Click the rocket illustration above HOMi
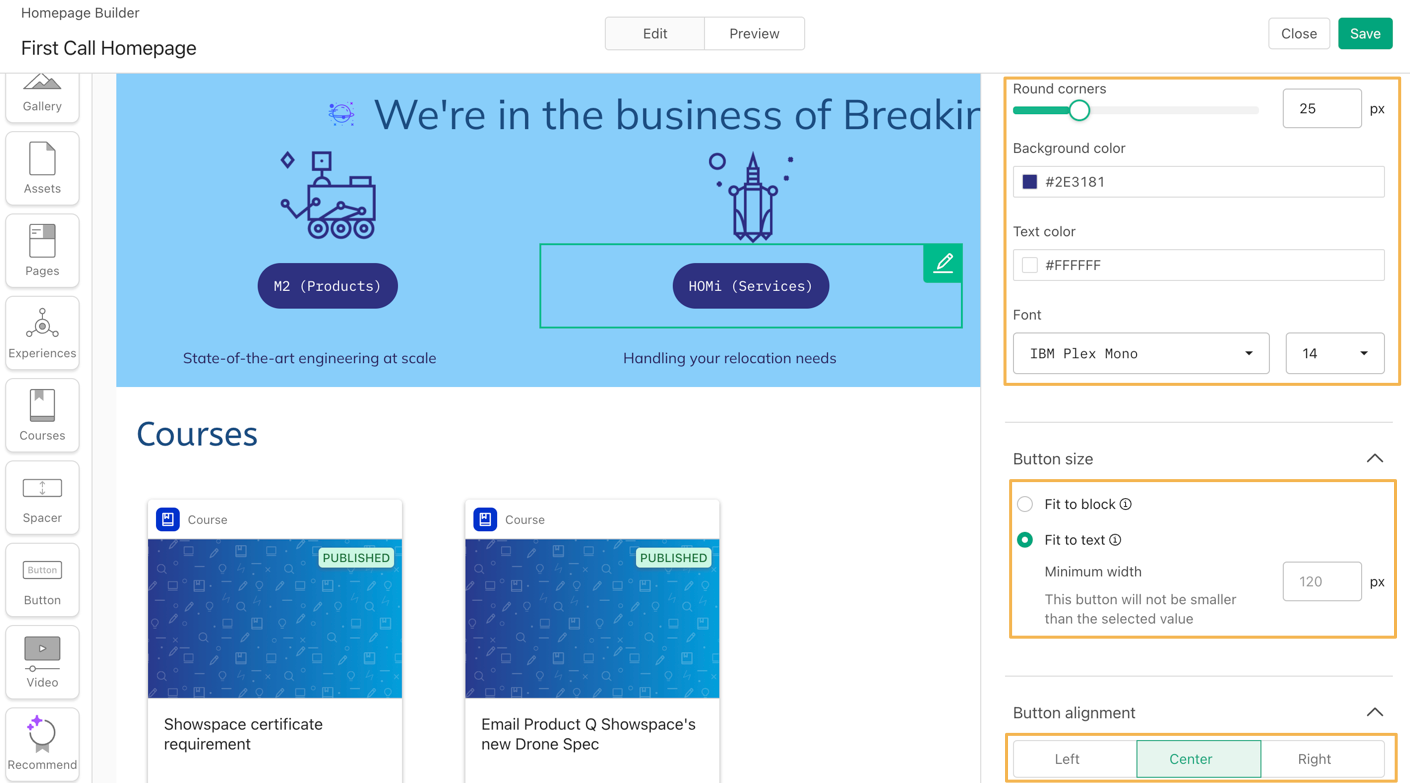The height and width of the screenshot is (783, 1410). coord(752,196)
